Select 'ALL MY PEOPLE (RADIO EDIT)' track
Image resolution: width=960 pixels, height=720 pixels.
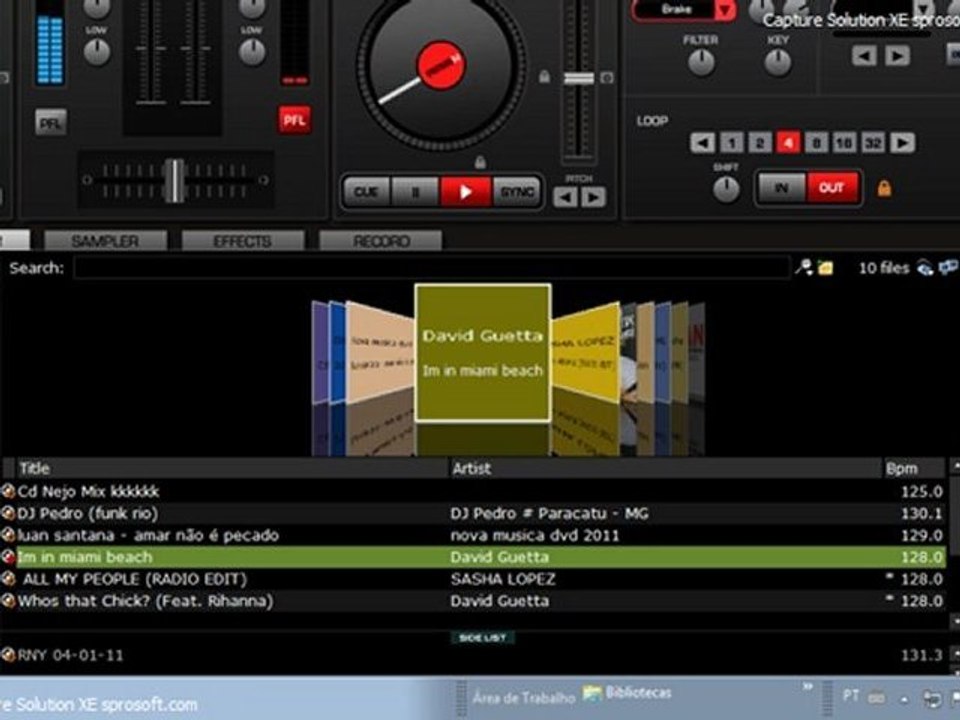(x=473, y=579)
